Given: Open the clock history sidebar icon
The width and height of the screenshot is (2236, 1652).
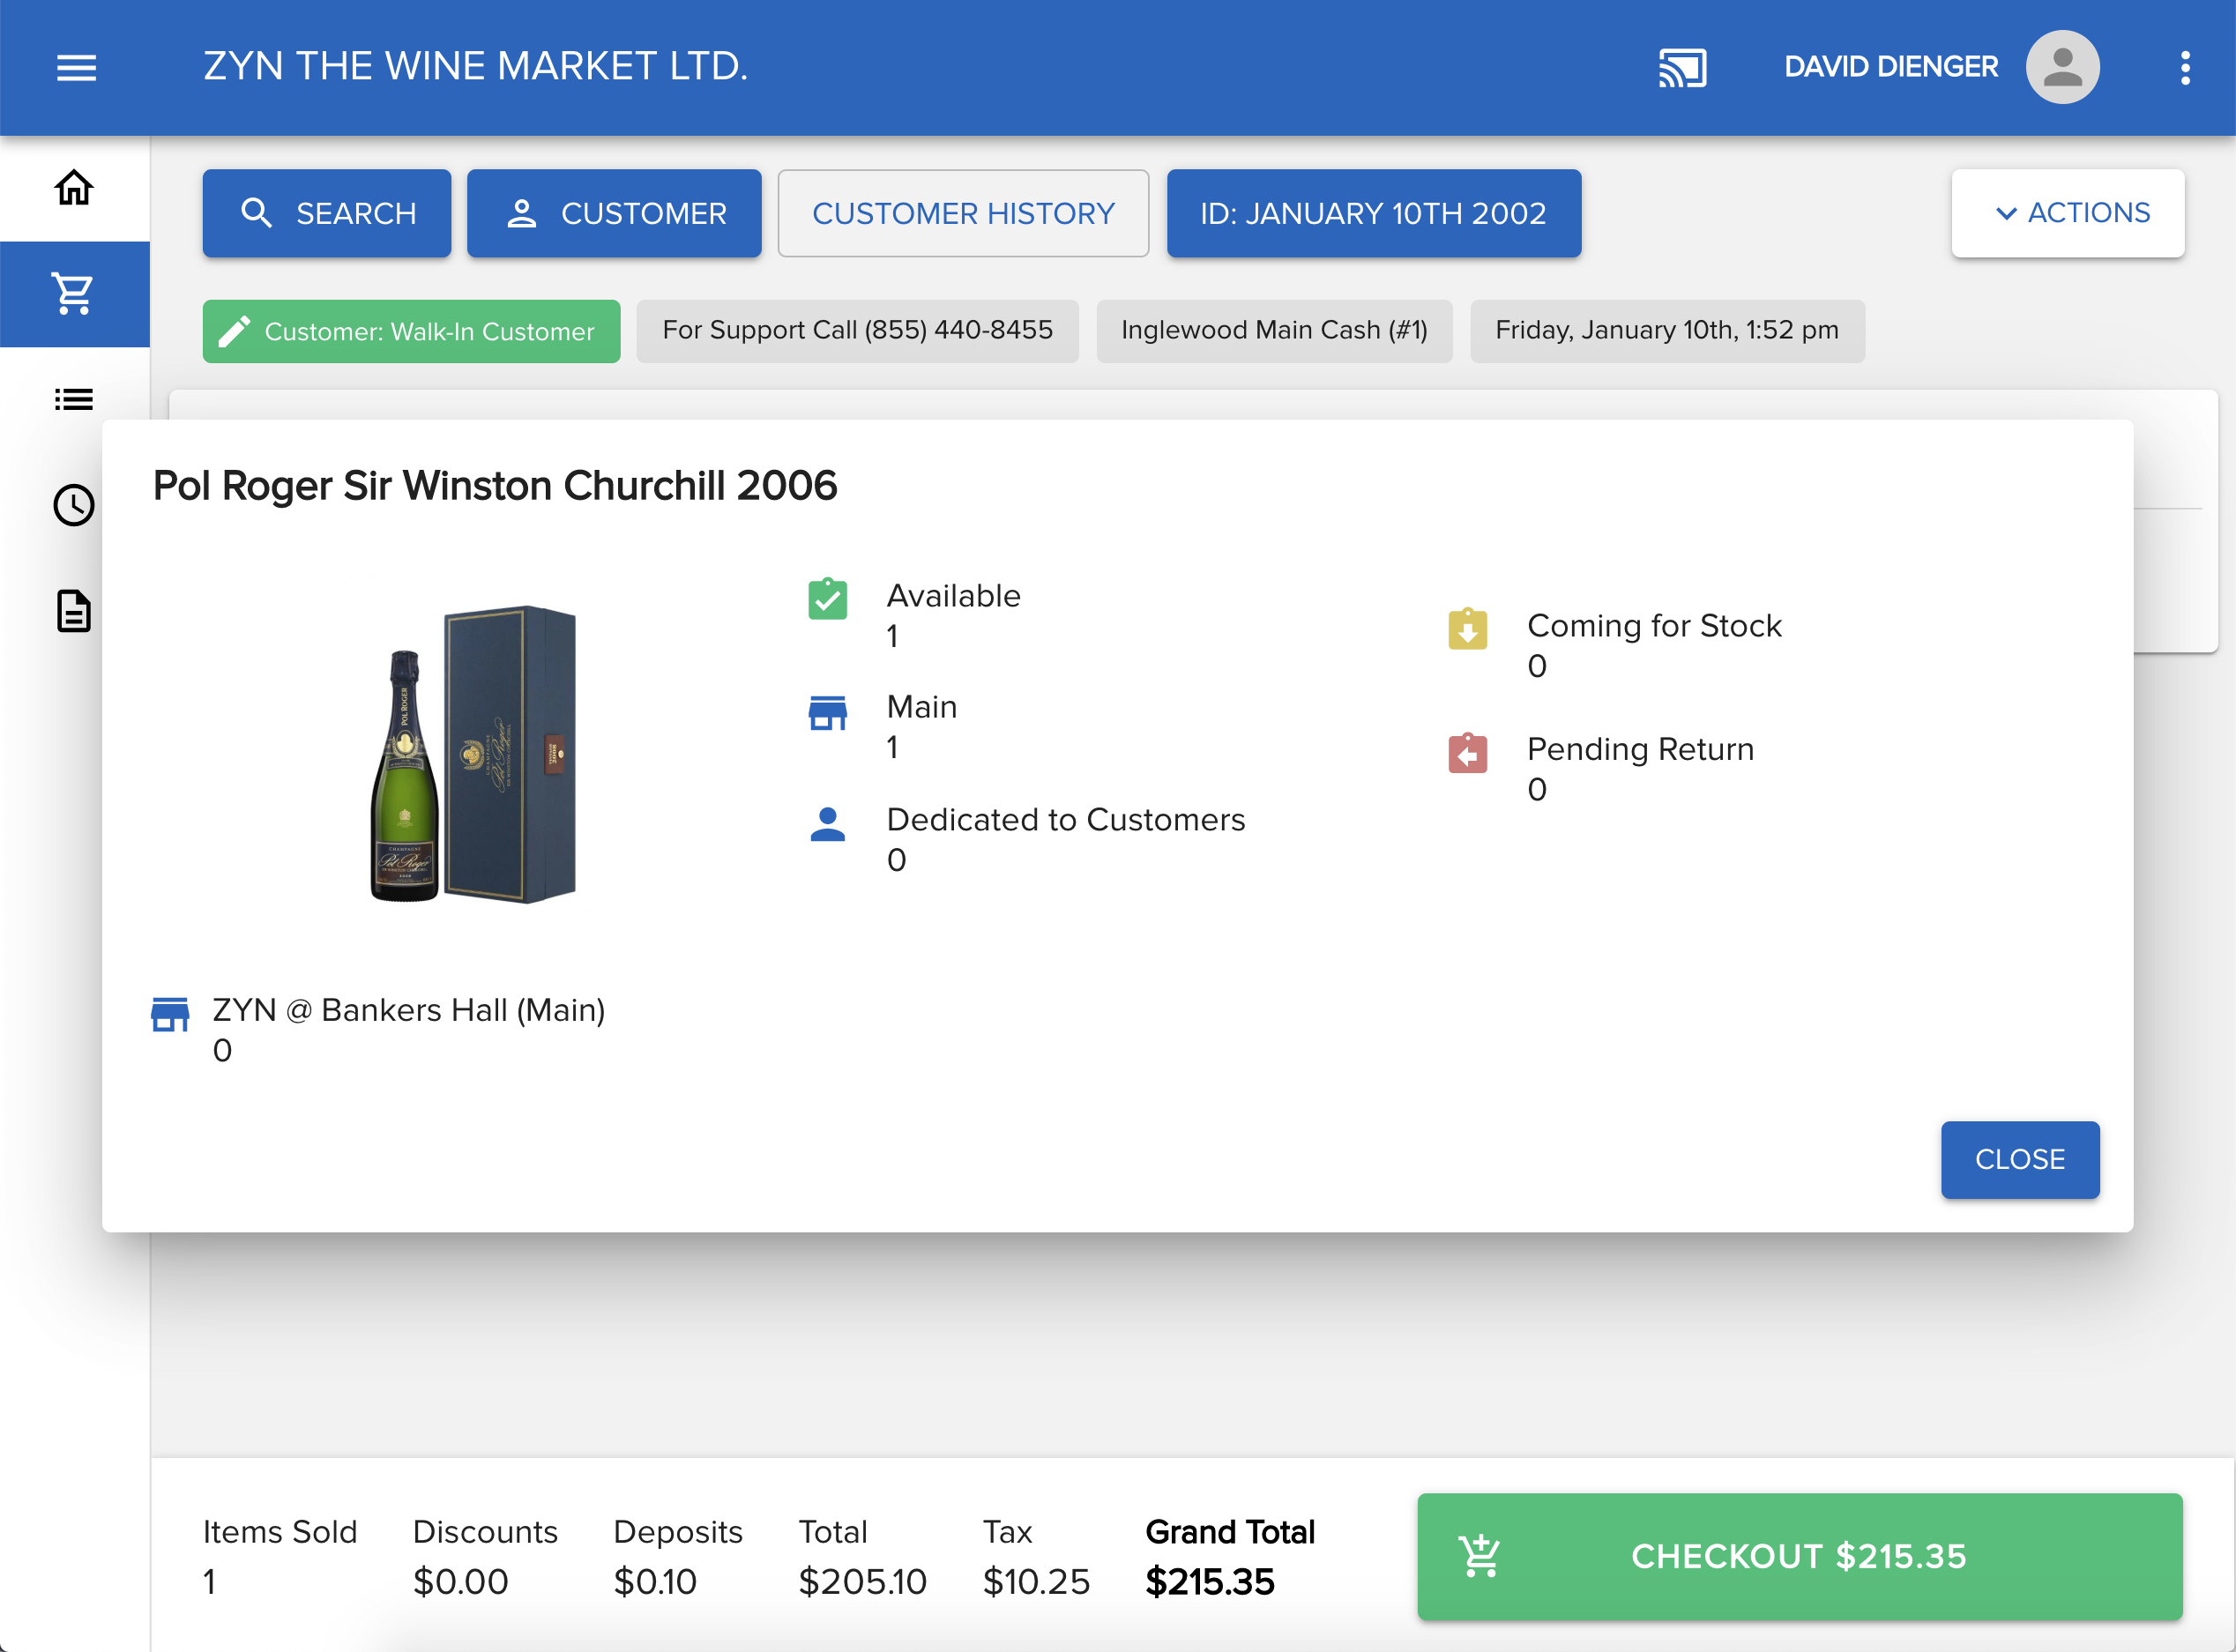Looking at the screenshot, I should (74, 505).
